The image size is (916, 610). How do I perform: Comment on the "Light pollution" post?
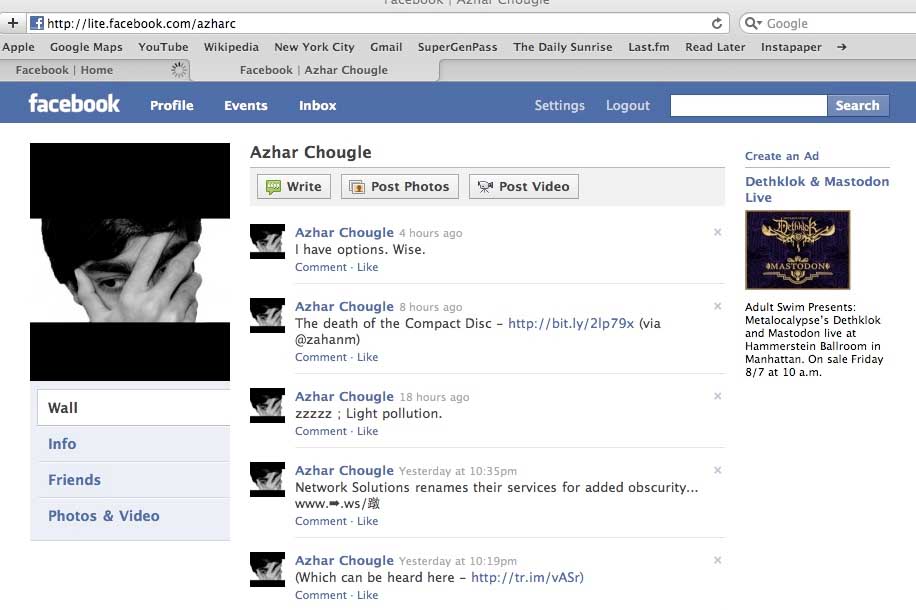(321, 431)
